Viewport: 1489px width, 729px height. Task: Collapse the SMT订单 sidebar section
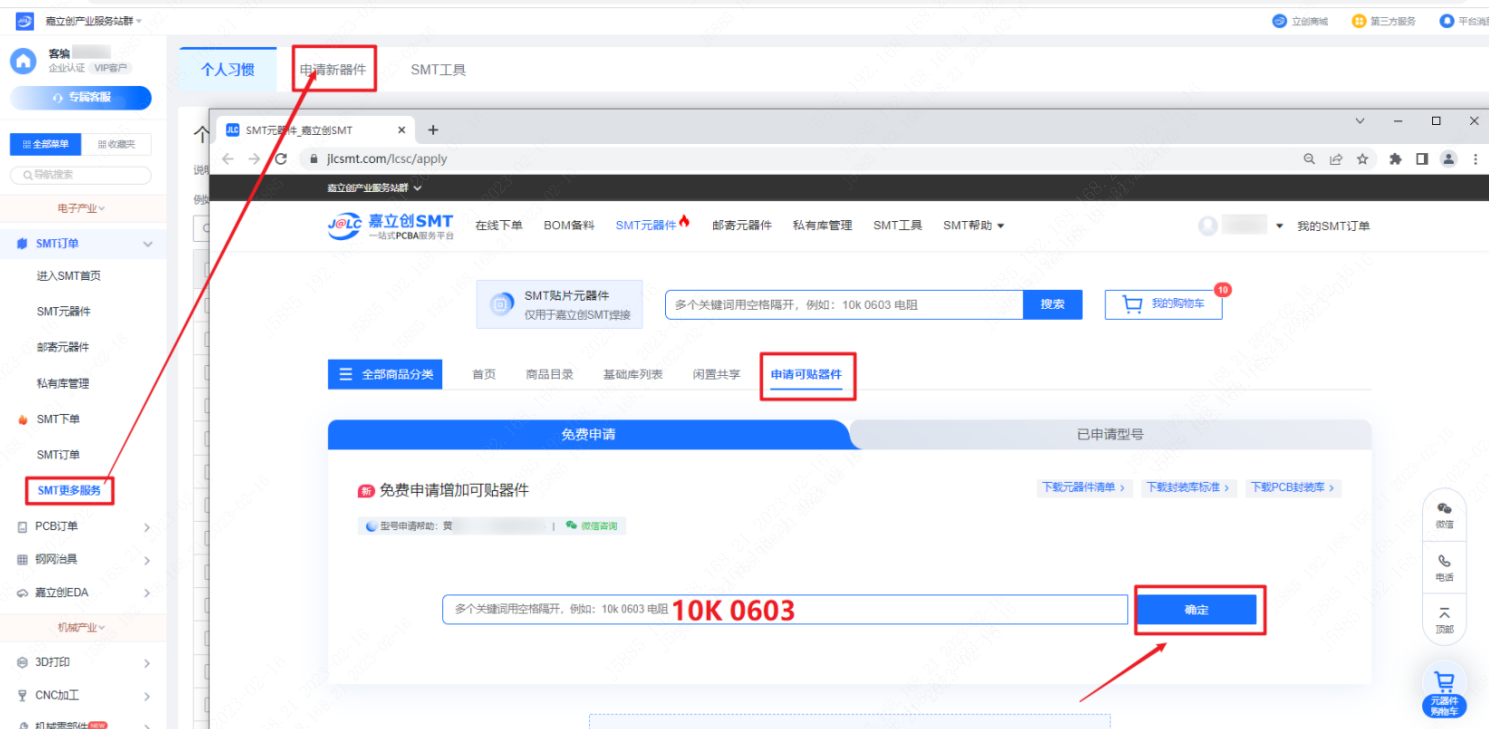coord(148,244)
